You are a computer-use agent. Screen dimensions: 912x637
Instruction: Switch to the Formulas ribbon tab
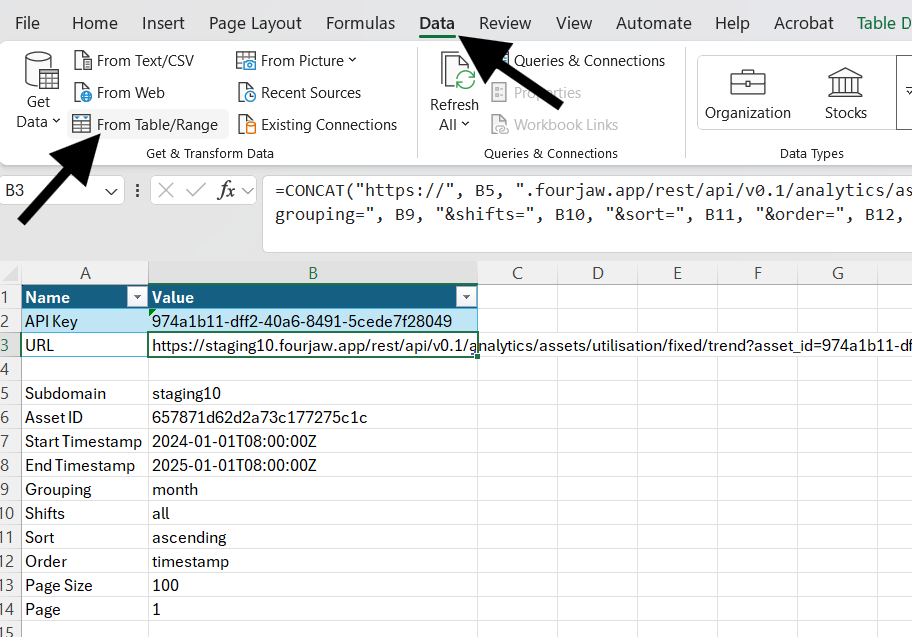(360, 23)
